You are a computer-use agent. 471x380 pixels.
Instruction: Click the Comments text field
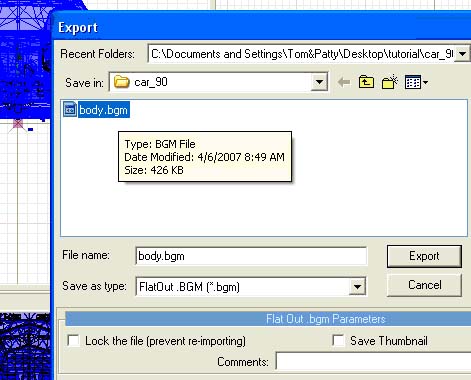[x=373, y=362]
